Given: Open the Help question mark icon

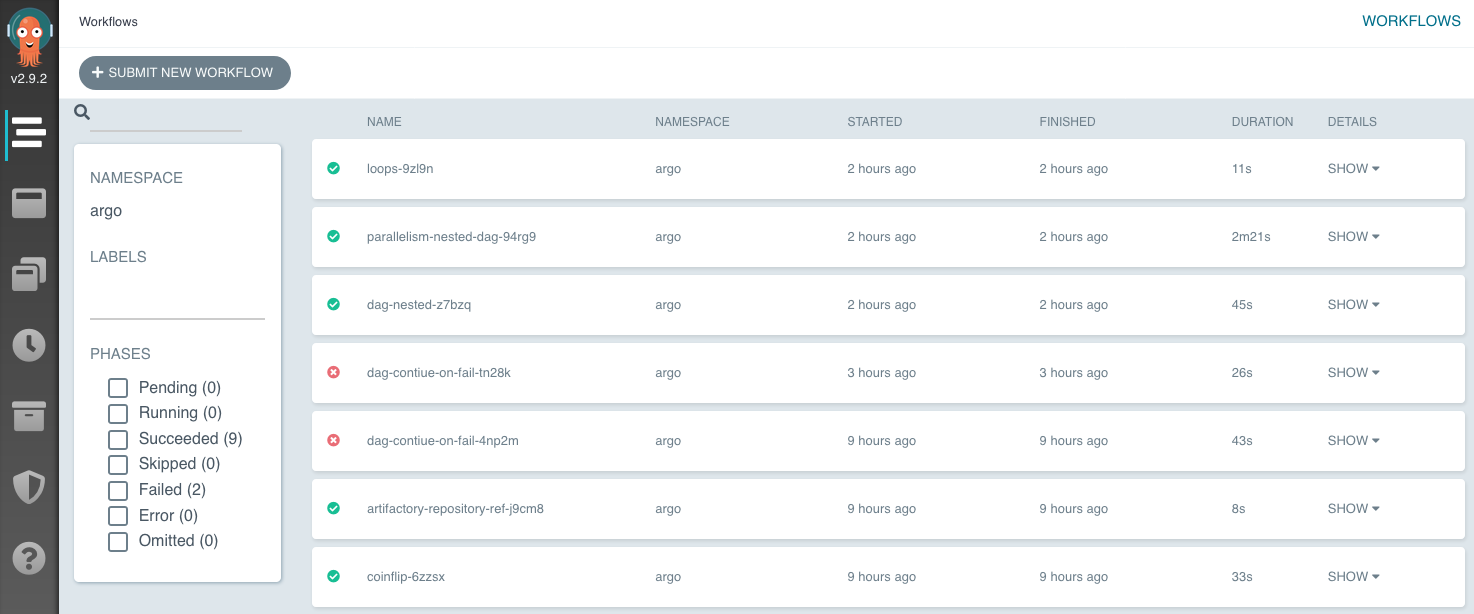Looking at the screenshot, I should [29, 558].
